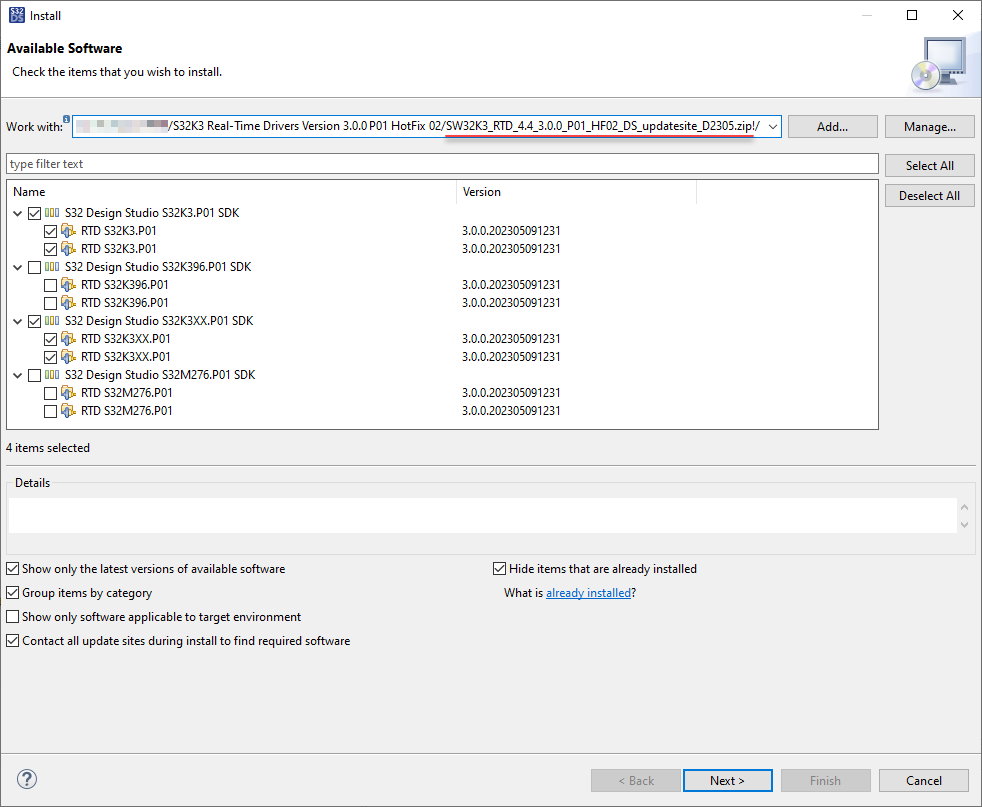Click the first RTD S32K396.P01 feature icon
The height and width of the screenshot is (807, 982).
[x=68, y=285]
